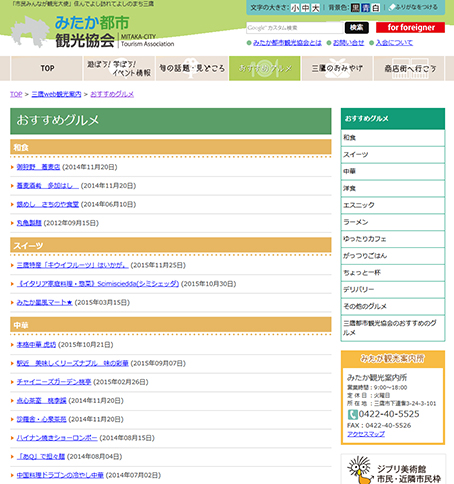
Task: Click おすすめグルメ breadcrumb link
Action: click(112, 94)
